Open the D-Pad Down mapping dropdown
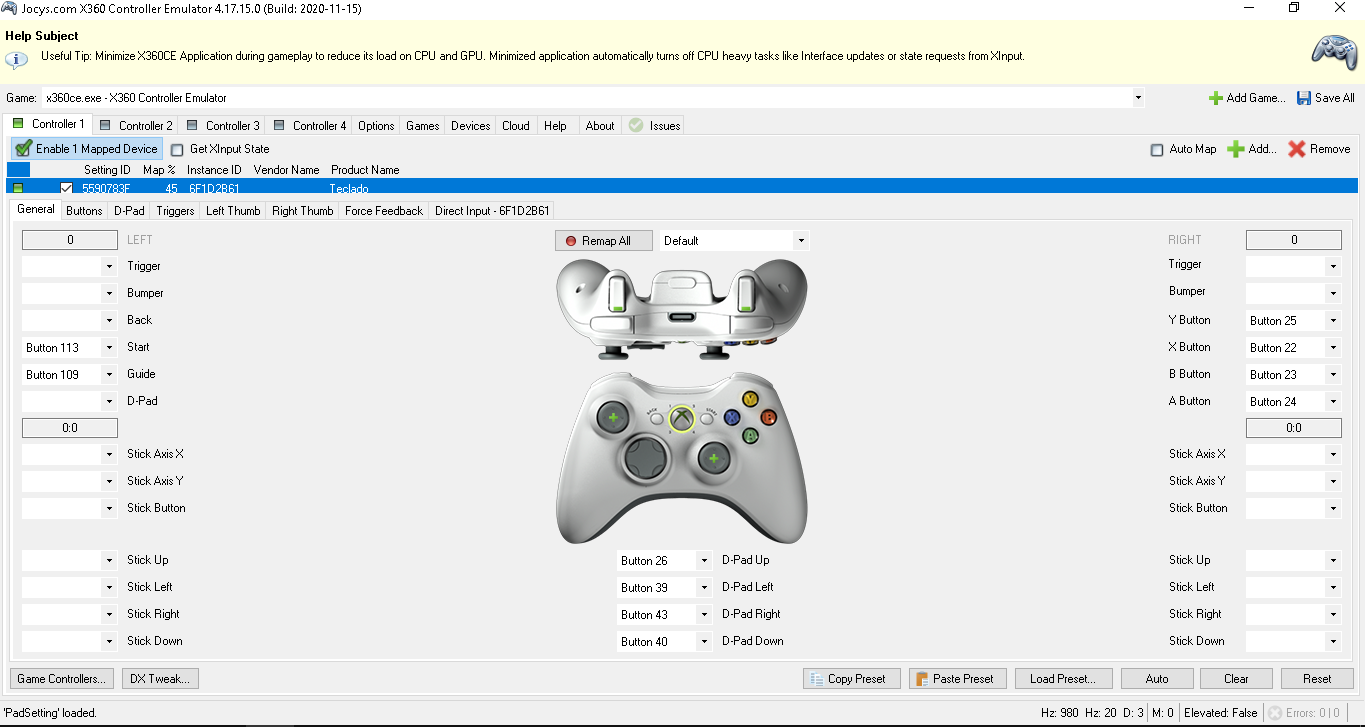The height and width of the screenshot is (727, 1367). tap(704, 642)
